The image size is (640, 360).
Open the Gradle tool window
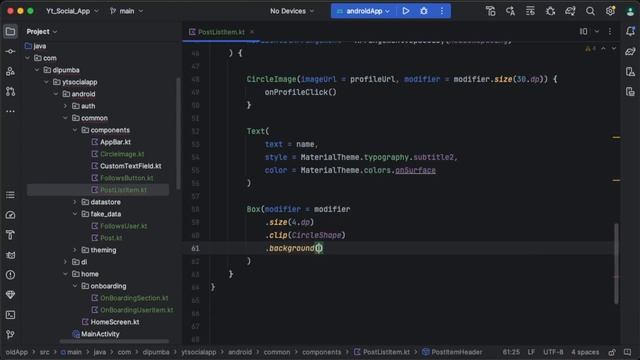pyautogui.click(x=630, y=51)
